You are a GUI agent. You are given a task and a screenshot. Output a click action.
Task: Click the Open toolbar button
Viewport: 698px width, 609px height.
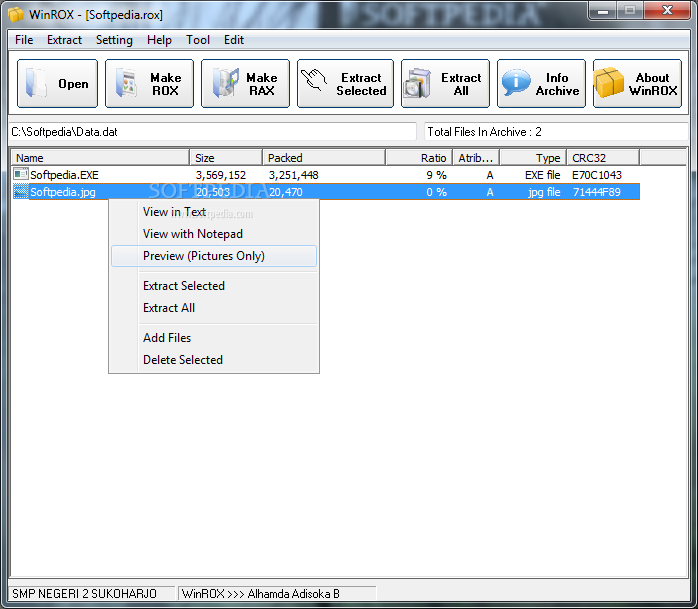click(x=57, y=84)
